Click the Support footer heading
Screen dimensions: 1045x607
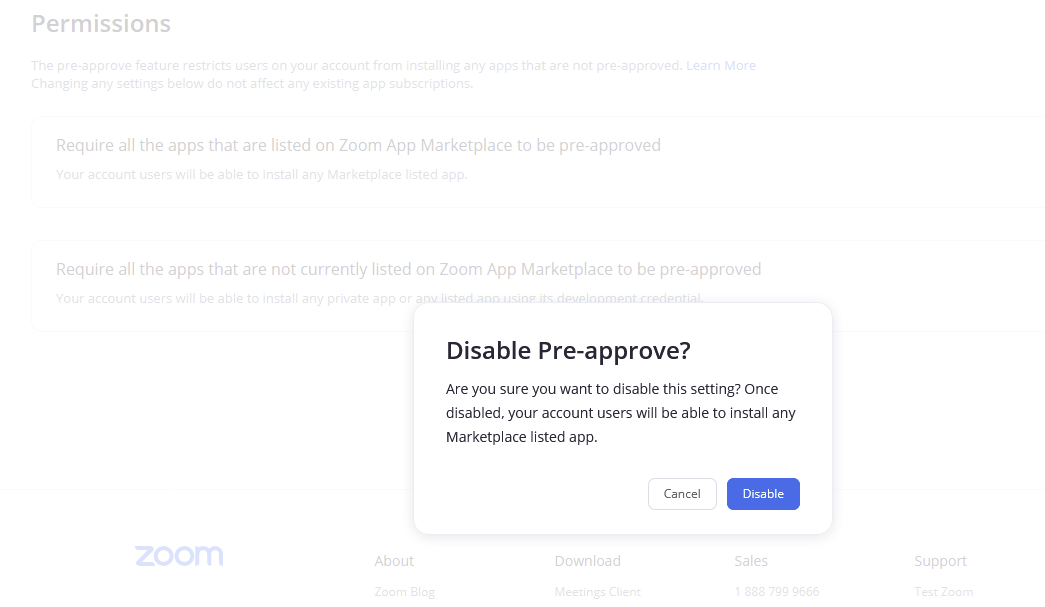[x=940, y=561]
